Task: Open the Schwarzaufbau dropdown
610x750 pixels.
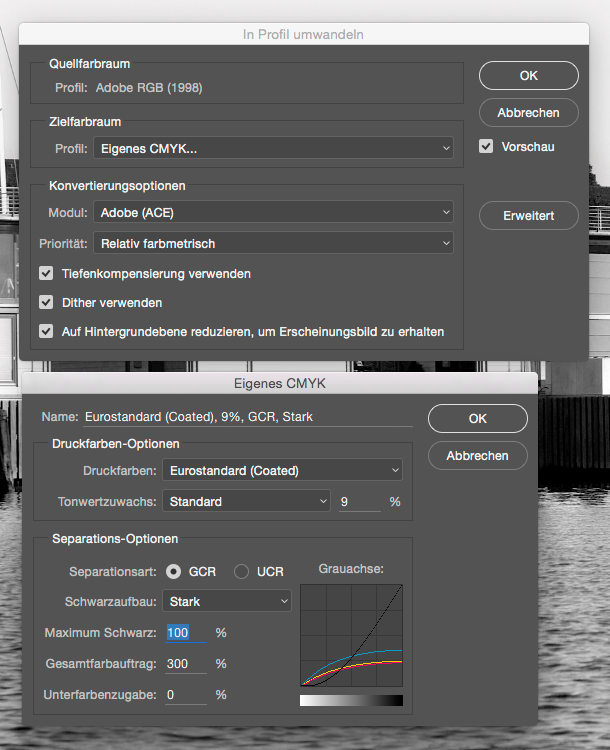Action: click(x=228, y=602)
